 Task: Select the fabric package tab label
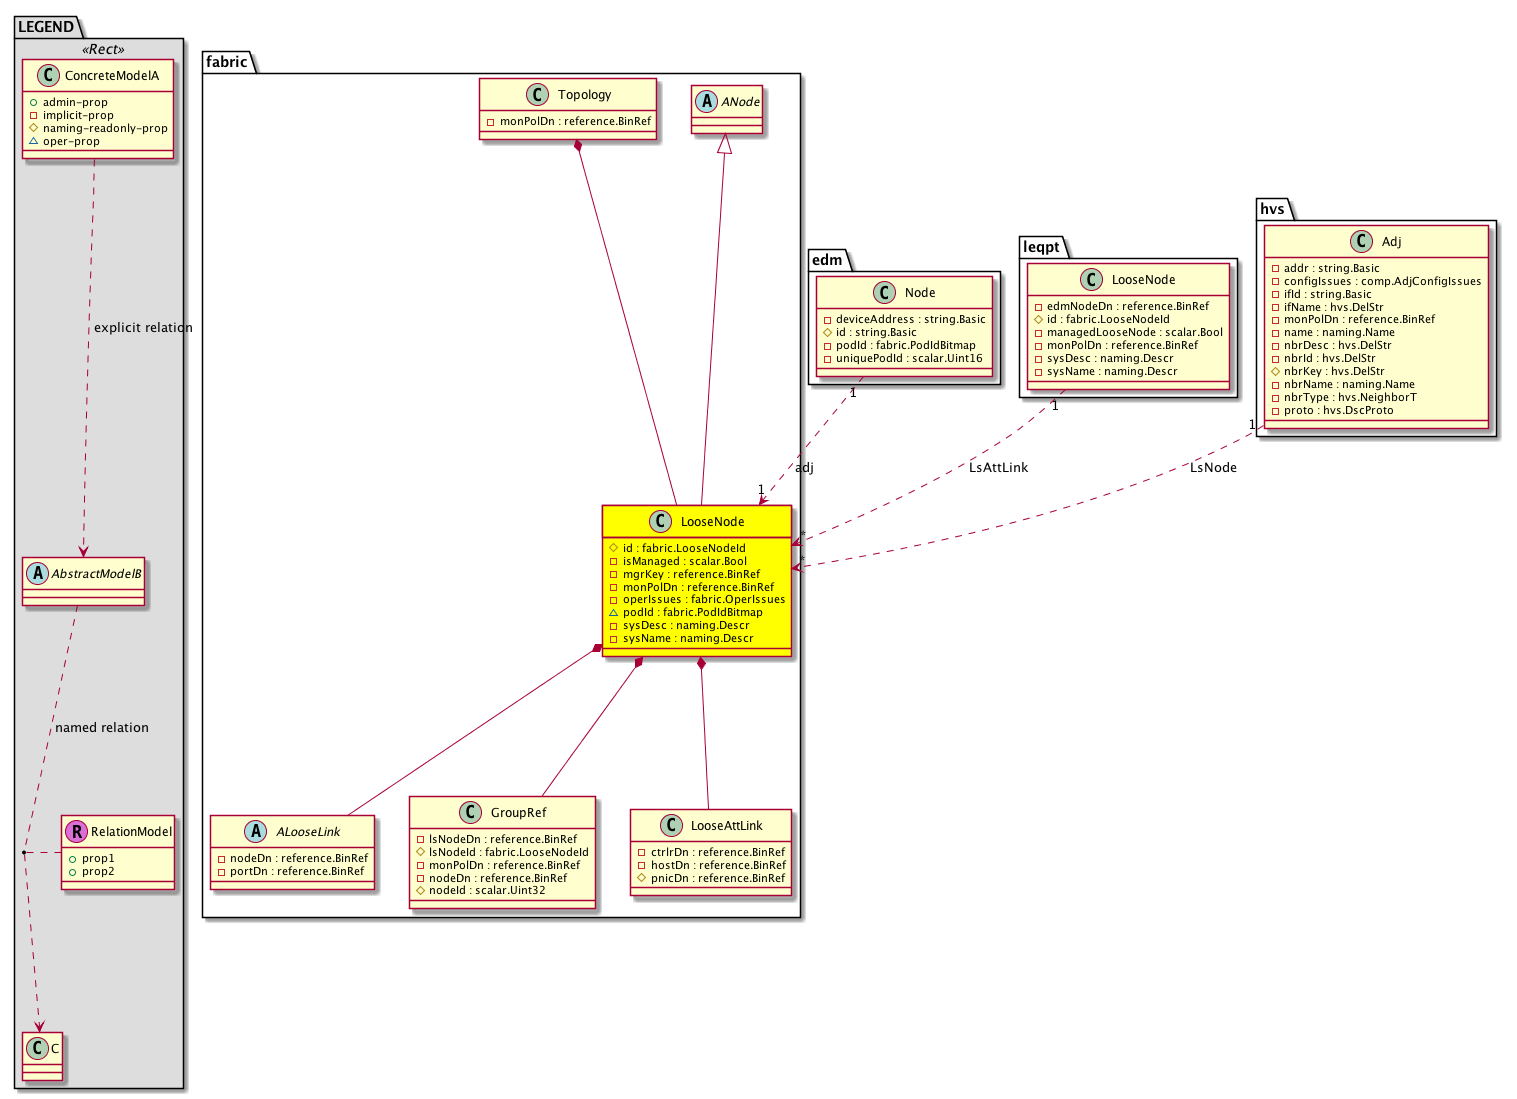227,62
